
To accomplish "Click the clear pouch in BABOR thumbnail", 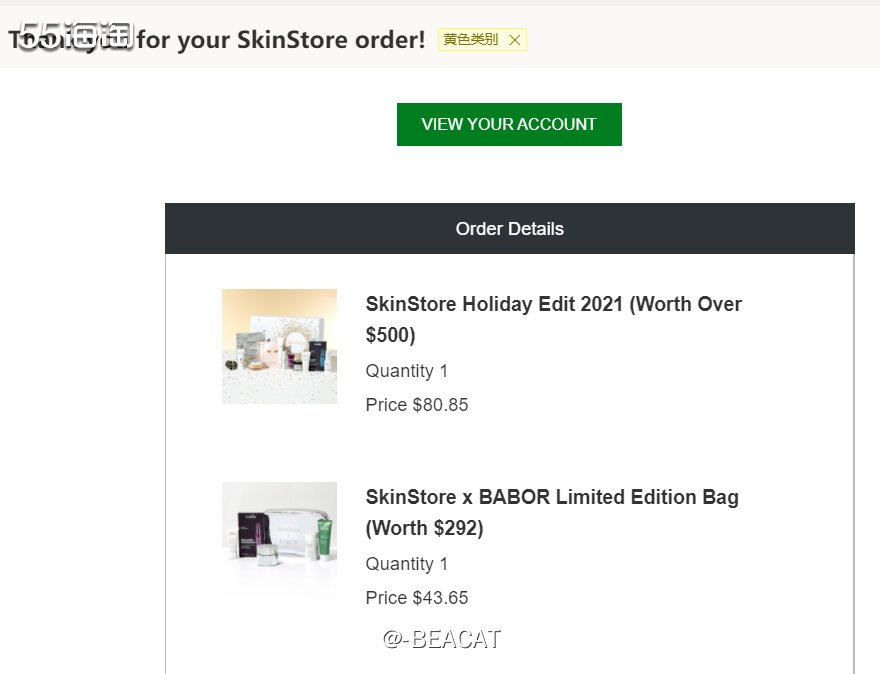I will coord(296,529).
